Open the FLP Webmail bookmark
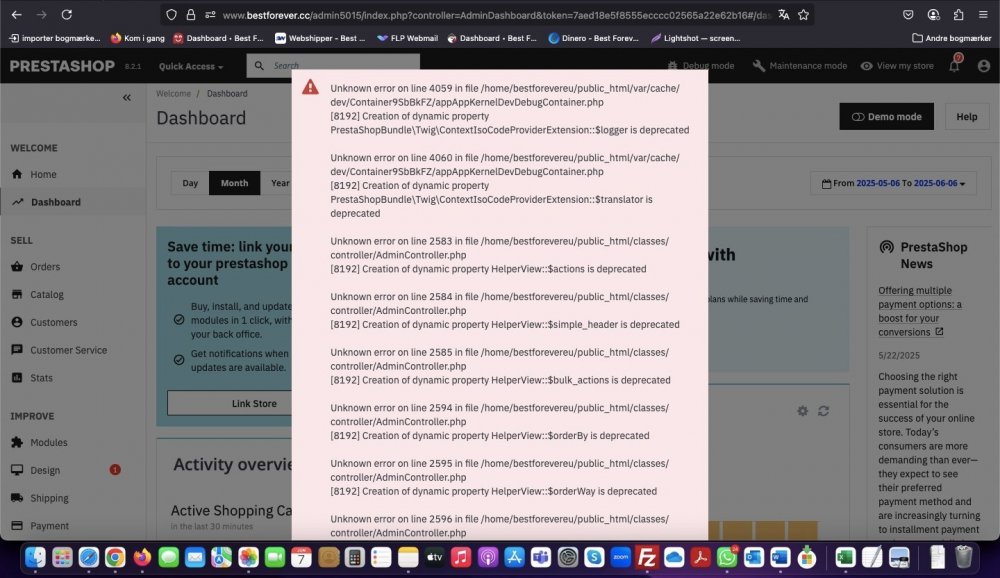 pos(407,38)
